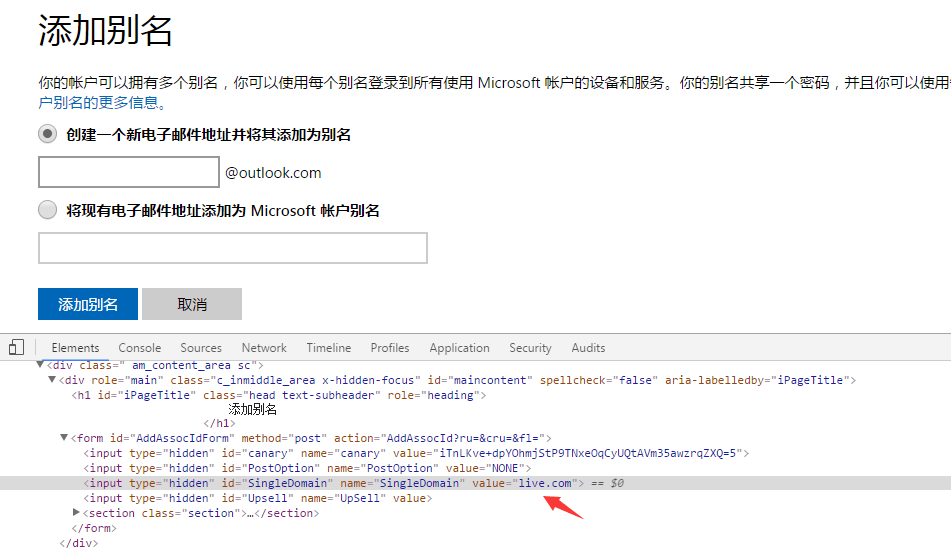Image resolution: width=951 pixels, height=550 pixels.
Task: Select the hidden input UpSell row
Action: tap(258, 498)
